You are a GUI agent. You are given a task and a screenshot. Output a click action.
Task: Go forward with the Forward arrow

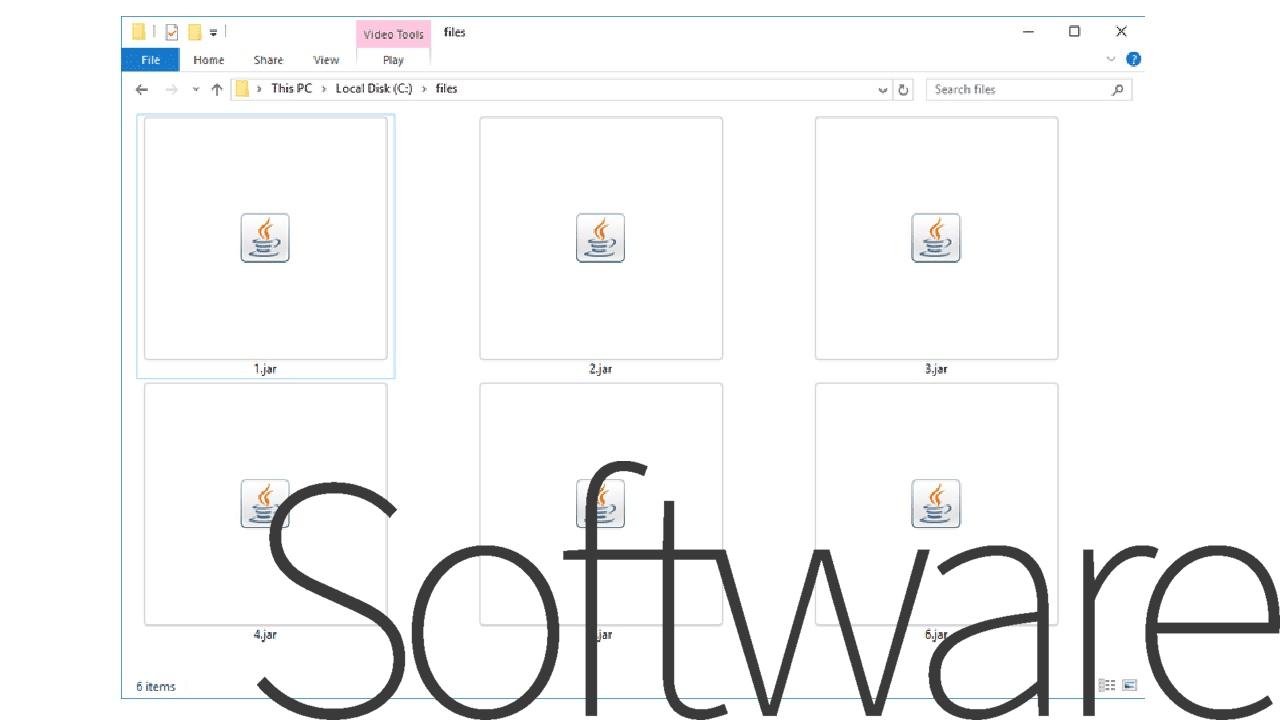171,89
